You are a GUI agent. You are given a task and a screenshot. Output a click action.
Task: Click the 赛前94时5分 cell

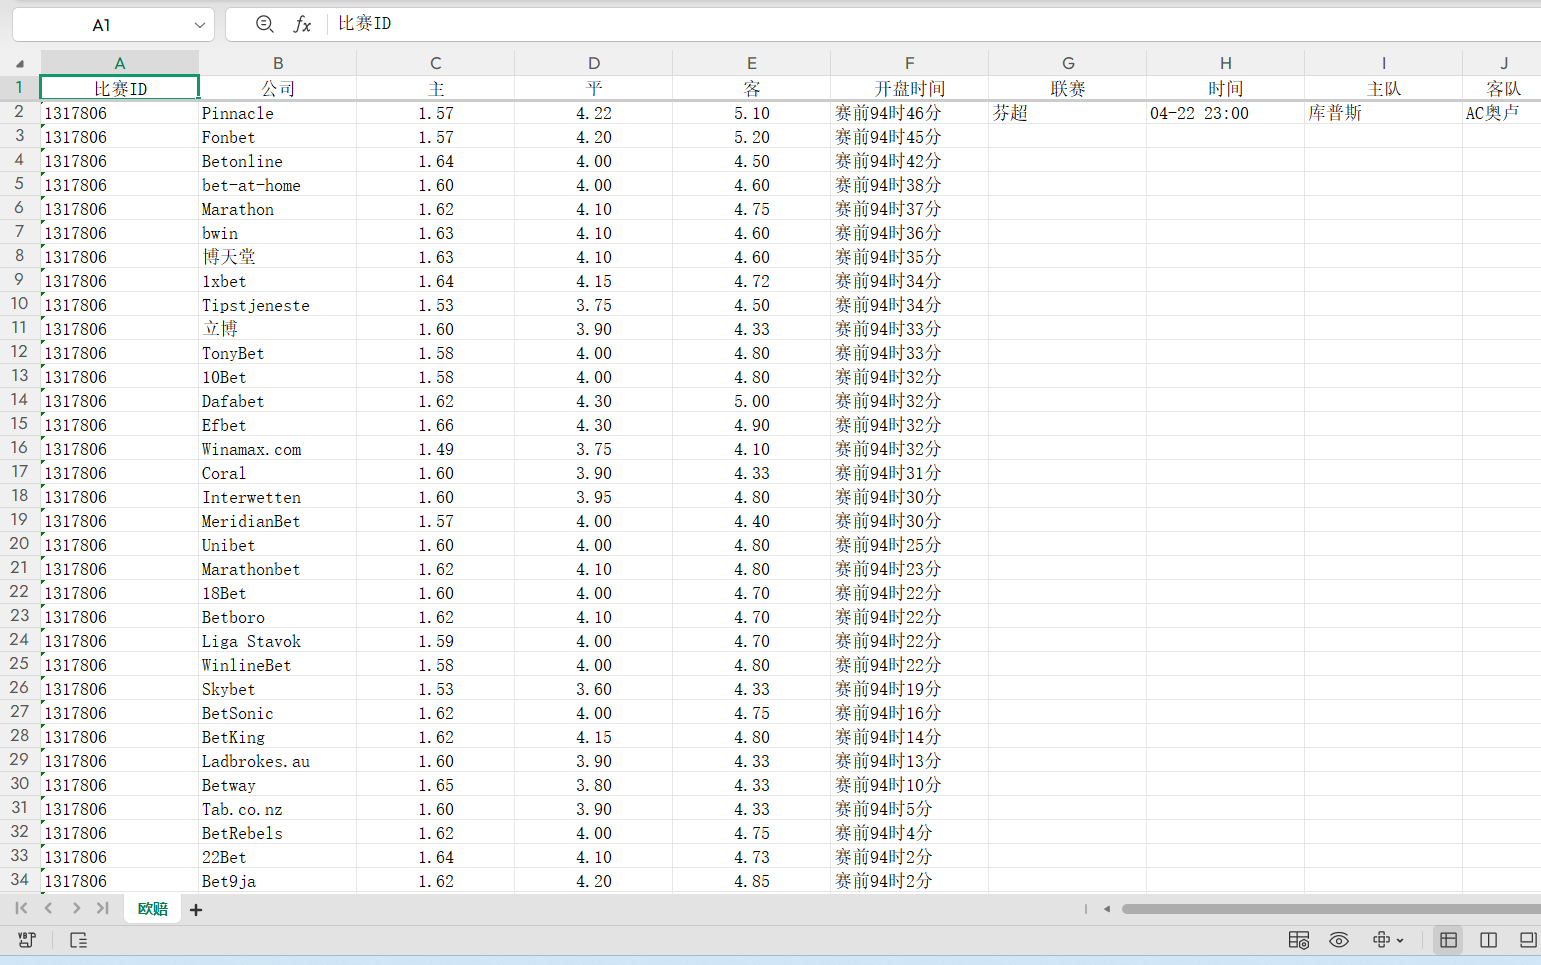click(910, 809)
